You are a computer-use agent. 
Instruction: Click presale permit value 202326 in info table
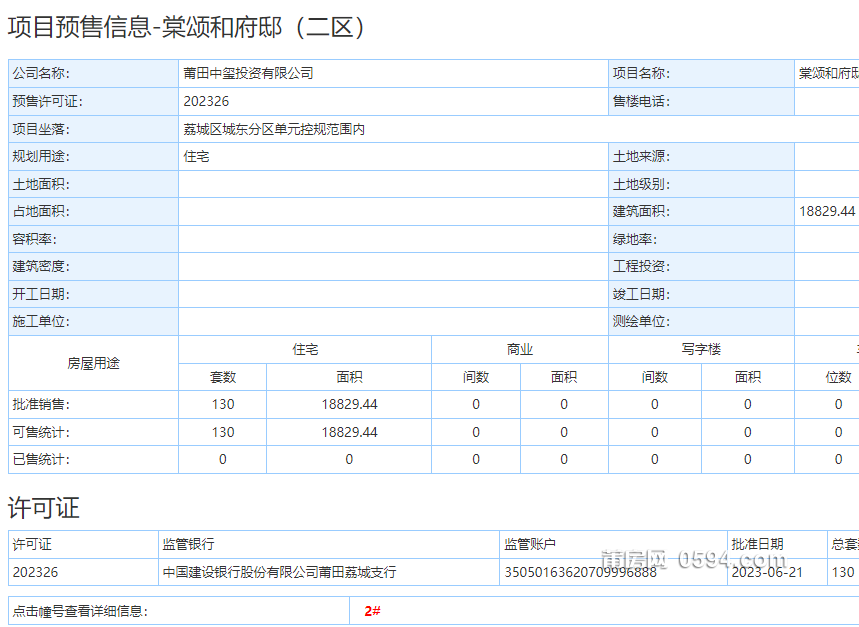pos(206,101)
